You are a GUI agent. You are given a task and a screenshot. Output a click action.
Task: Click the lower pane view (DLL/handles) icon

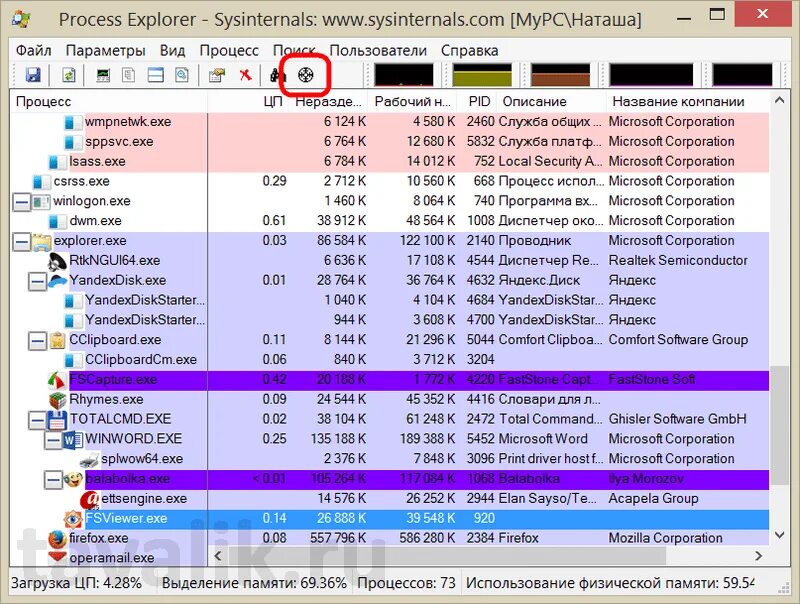pos(182,75)
